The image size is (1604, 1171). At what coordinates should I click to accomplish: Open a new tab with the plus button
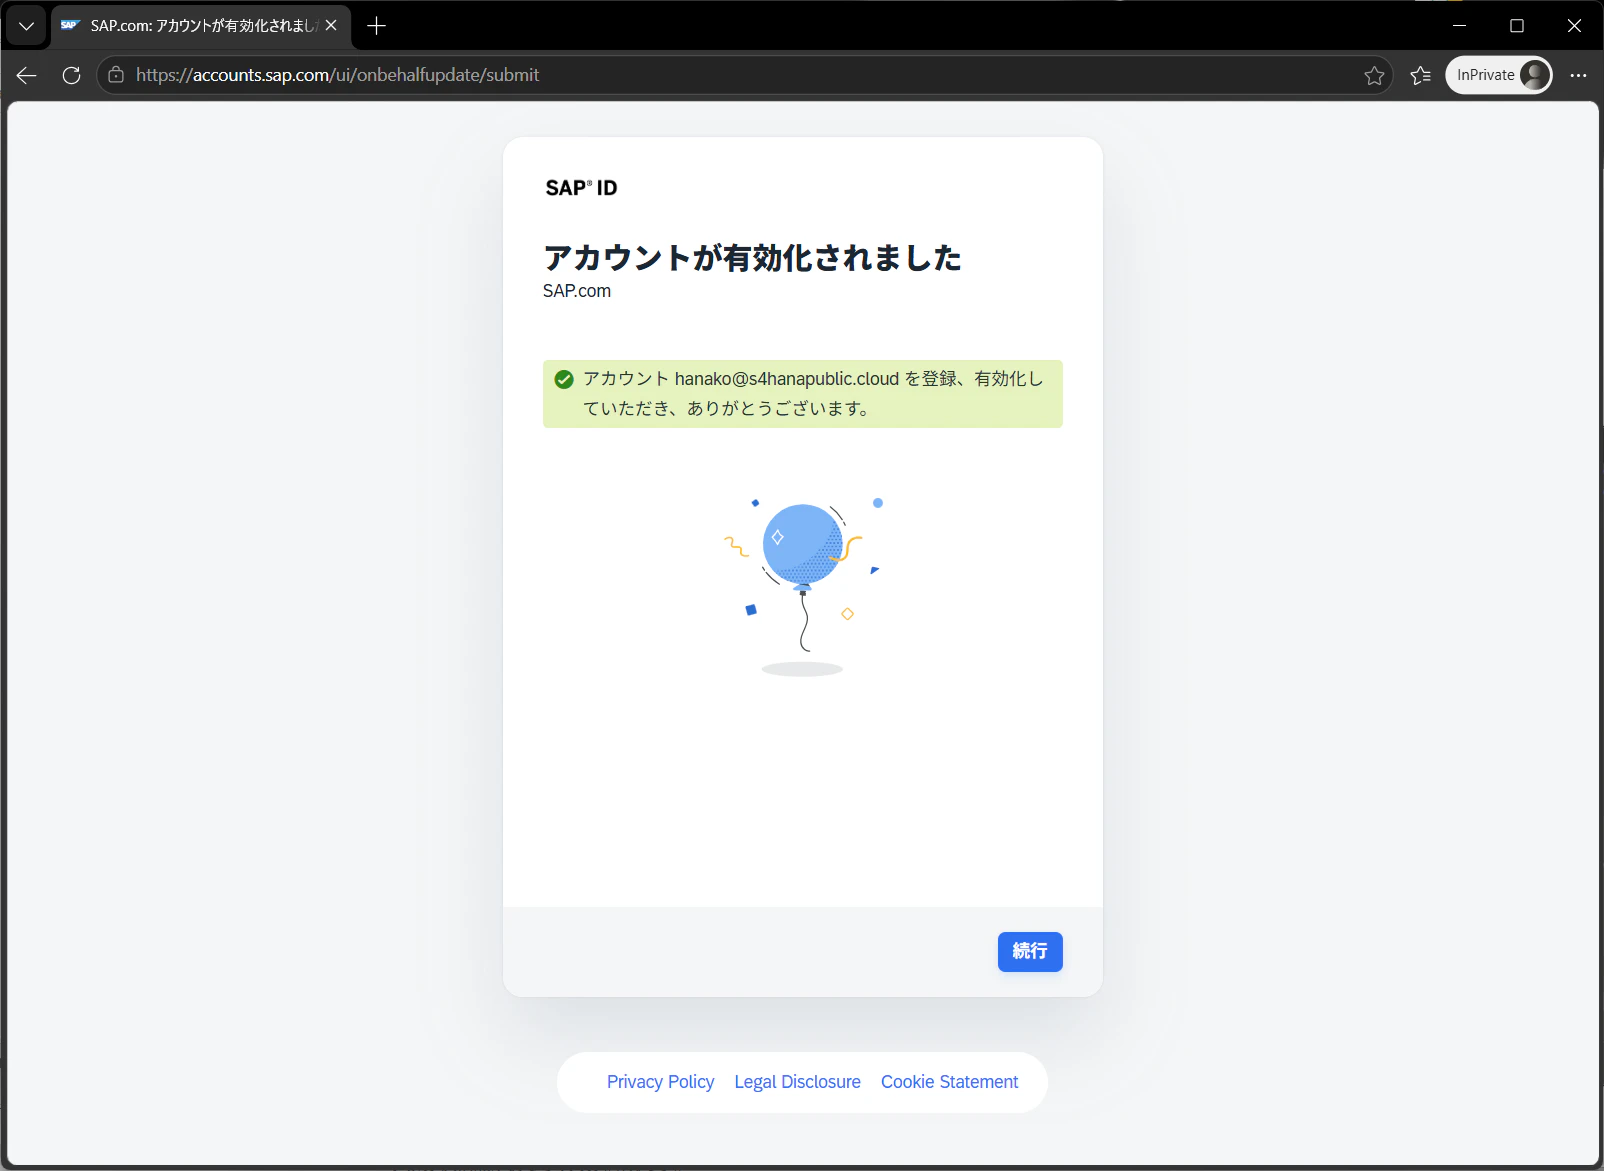pyautogui.click(x=376, y=26)
